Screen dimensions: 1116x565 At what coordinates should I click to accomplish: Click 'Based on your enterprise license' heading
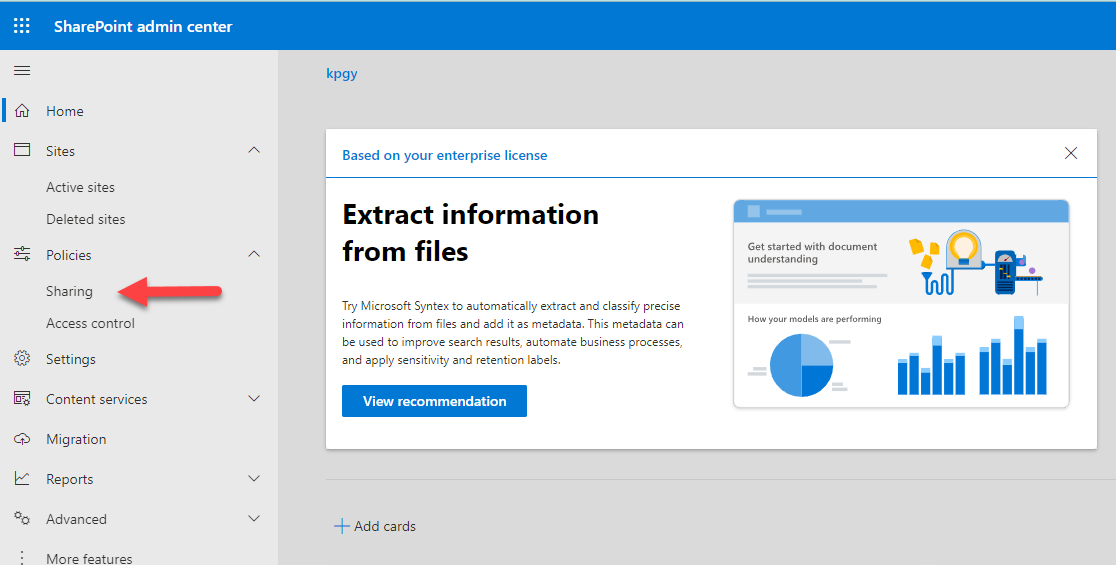tap(445, 155)
